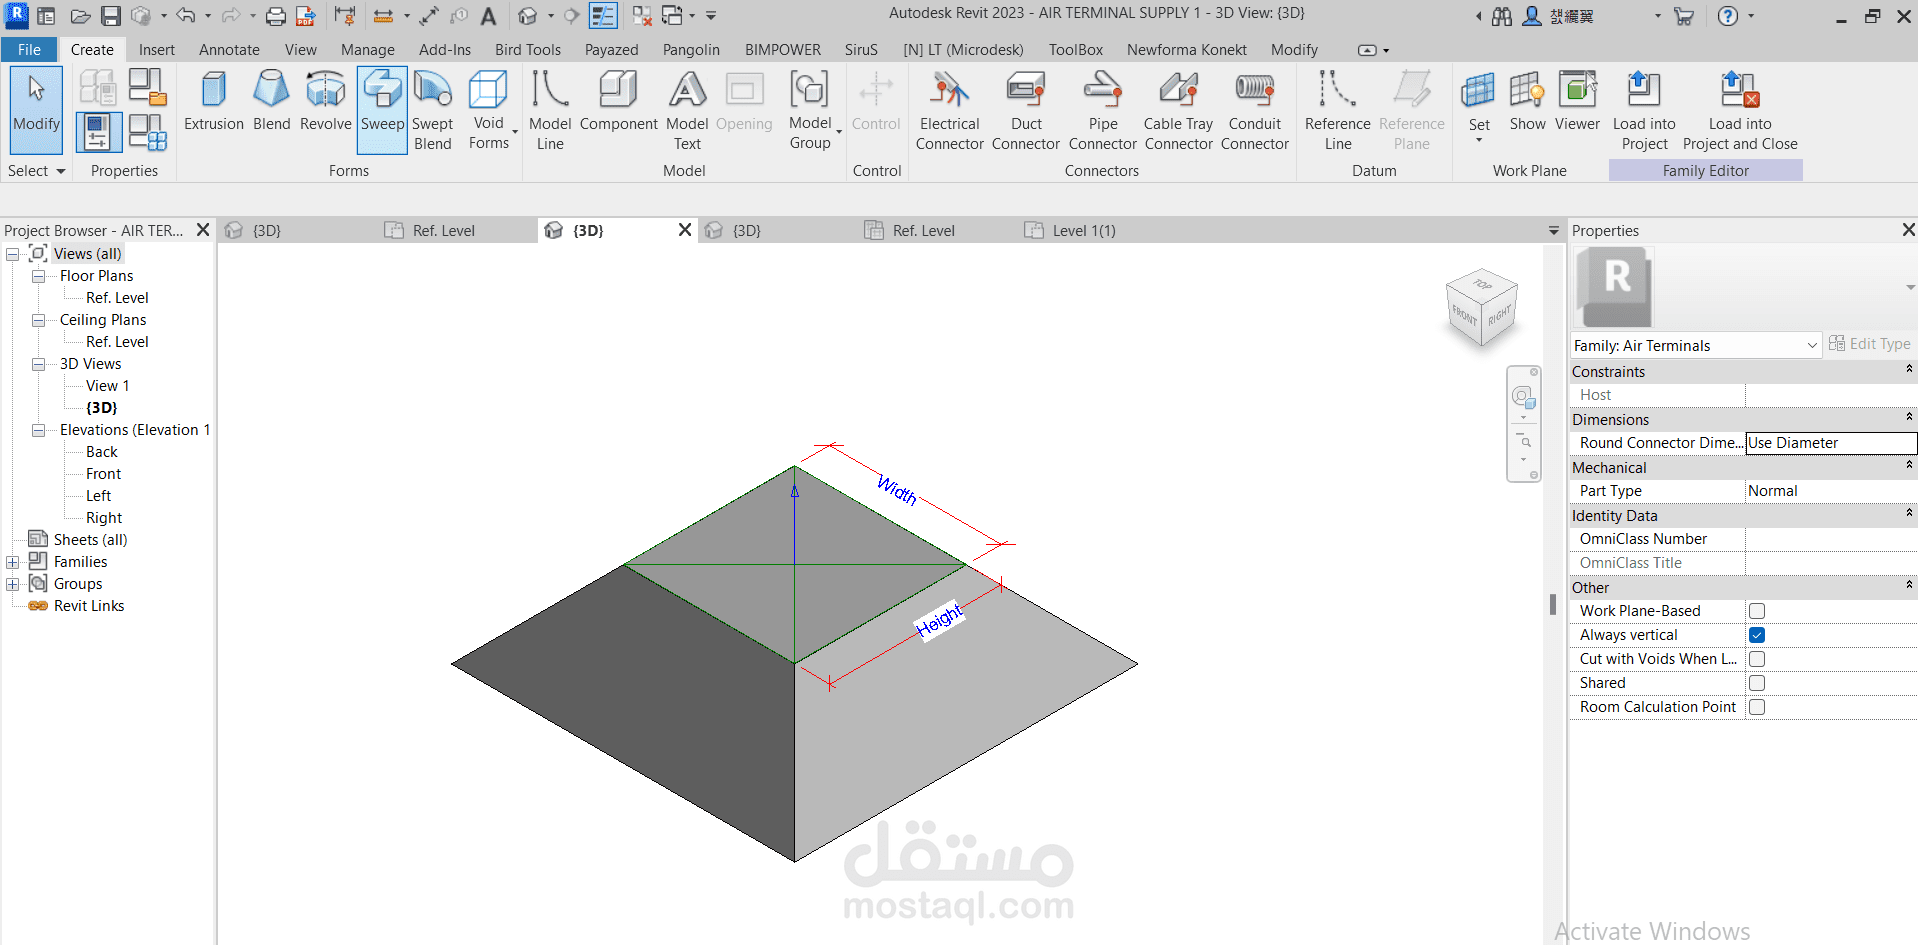This screenshot has width=1918, height=945.
Task: Open the Family: Air Terminals dropdown
Action: (1696, 345)
